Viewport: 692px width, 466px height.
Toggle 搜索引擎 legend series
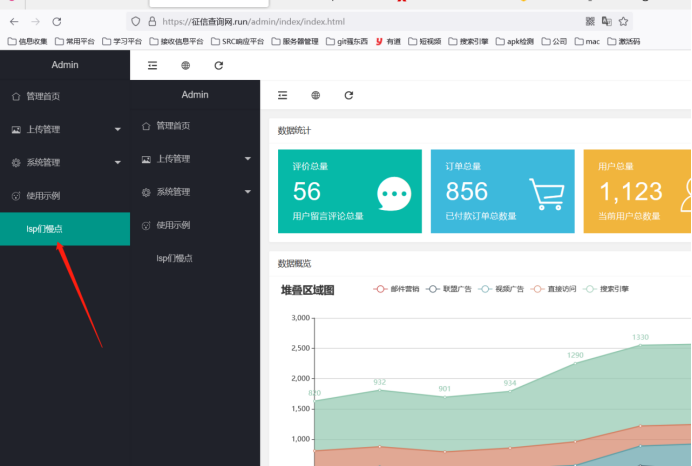[606, 289]
